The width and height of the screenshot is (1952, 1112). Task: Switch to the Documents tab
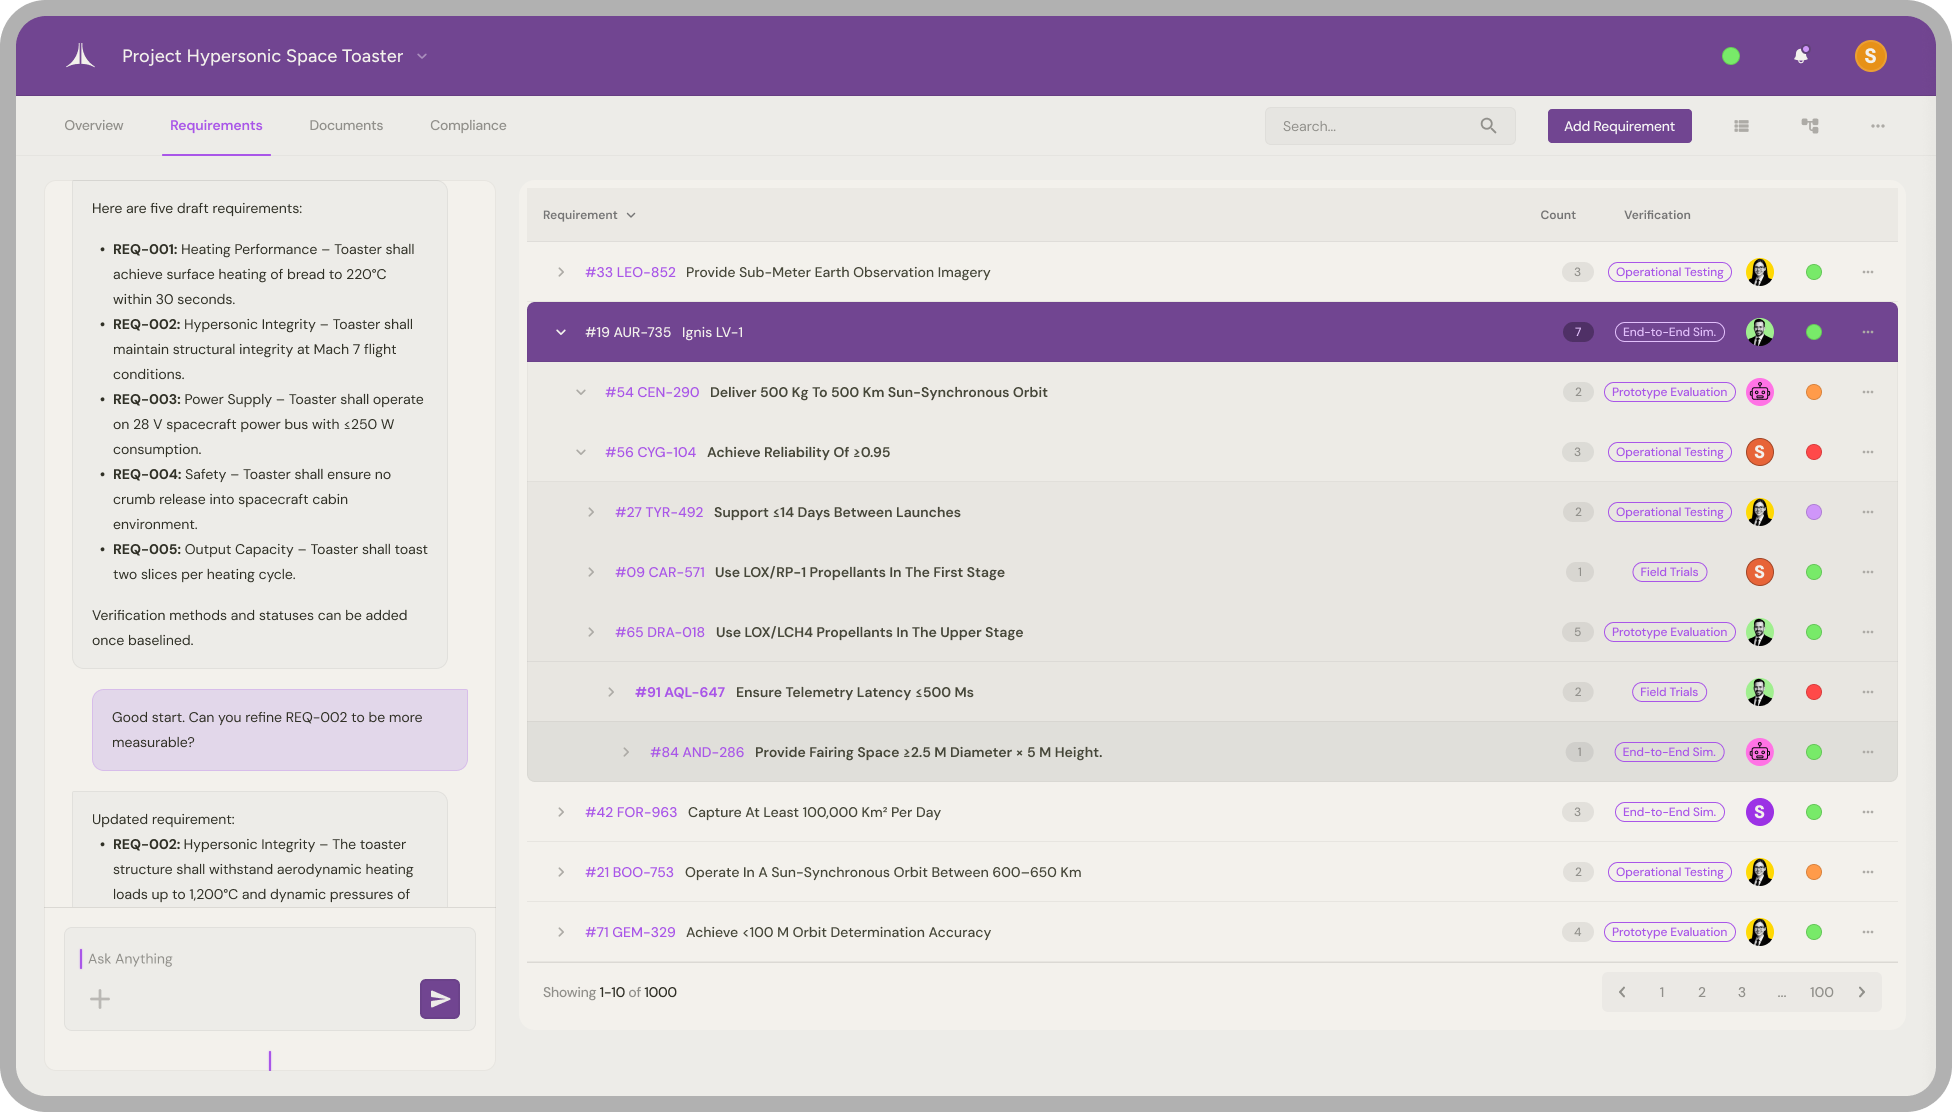tap(346, 125)
